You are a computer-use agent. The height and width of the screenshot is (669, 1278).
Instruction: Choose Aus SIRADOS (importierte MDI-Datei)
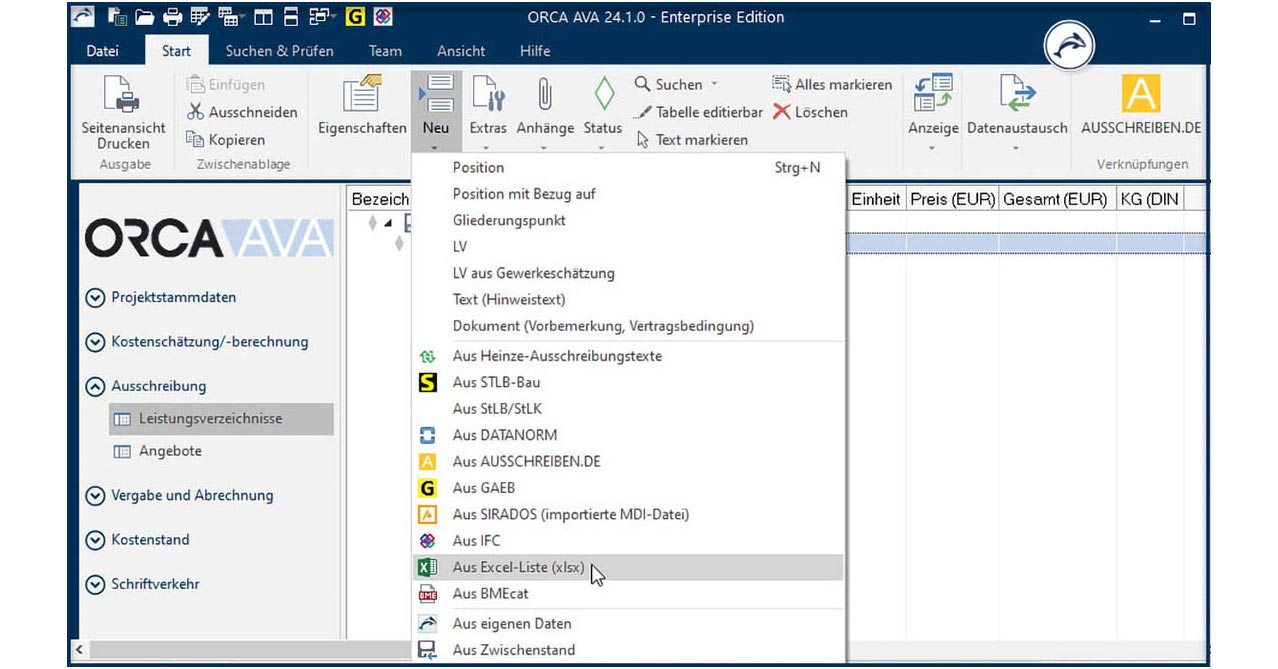[x=629, y=514]
